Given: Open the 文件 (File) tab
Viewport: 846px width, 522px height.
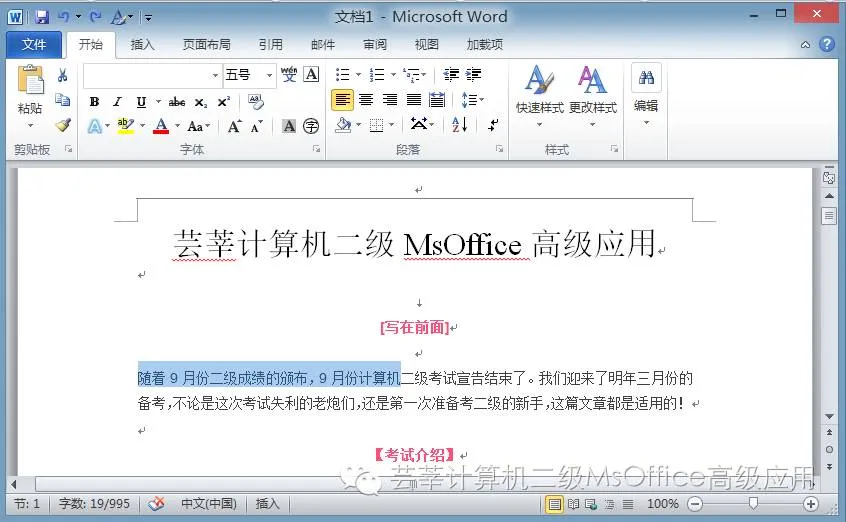Looking at the screenshot, I should (x=33, y=44).
